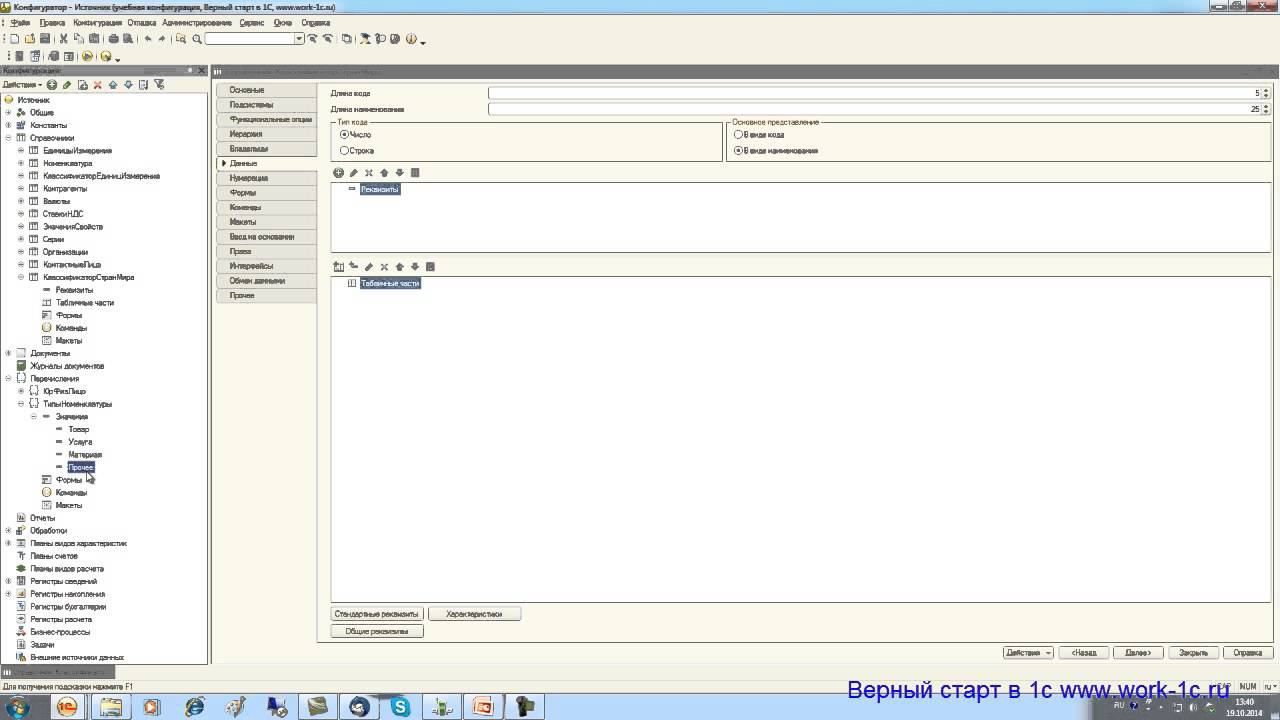Click the Help info icon in main toolbar
1280x720 pixels.
click(411, 39)
